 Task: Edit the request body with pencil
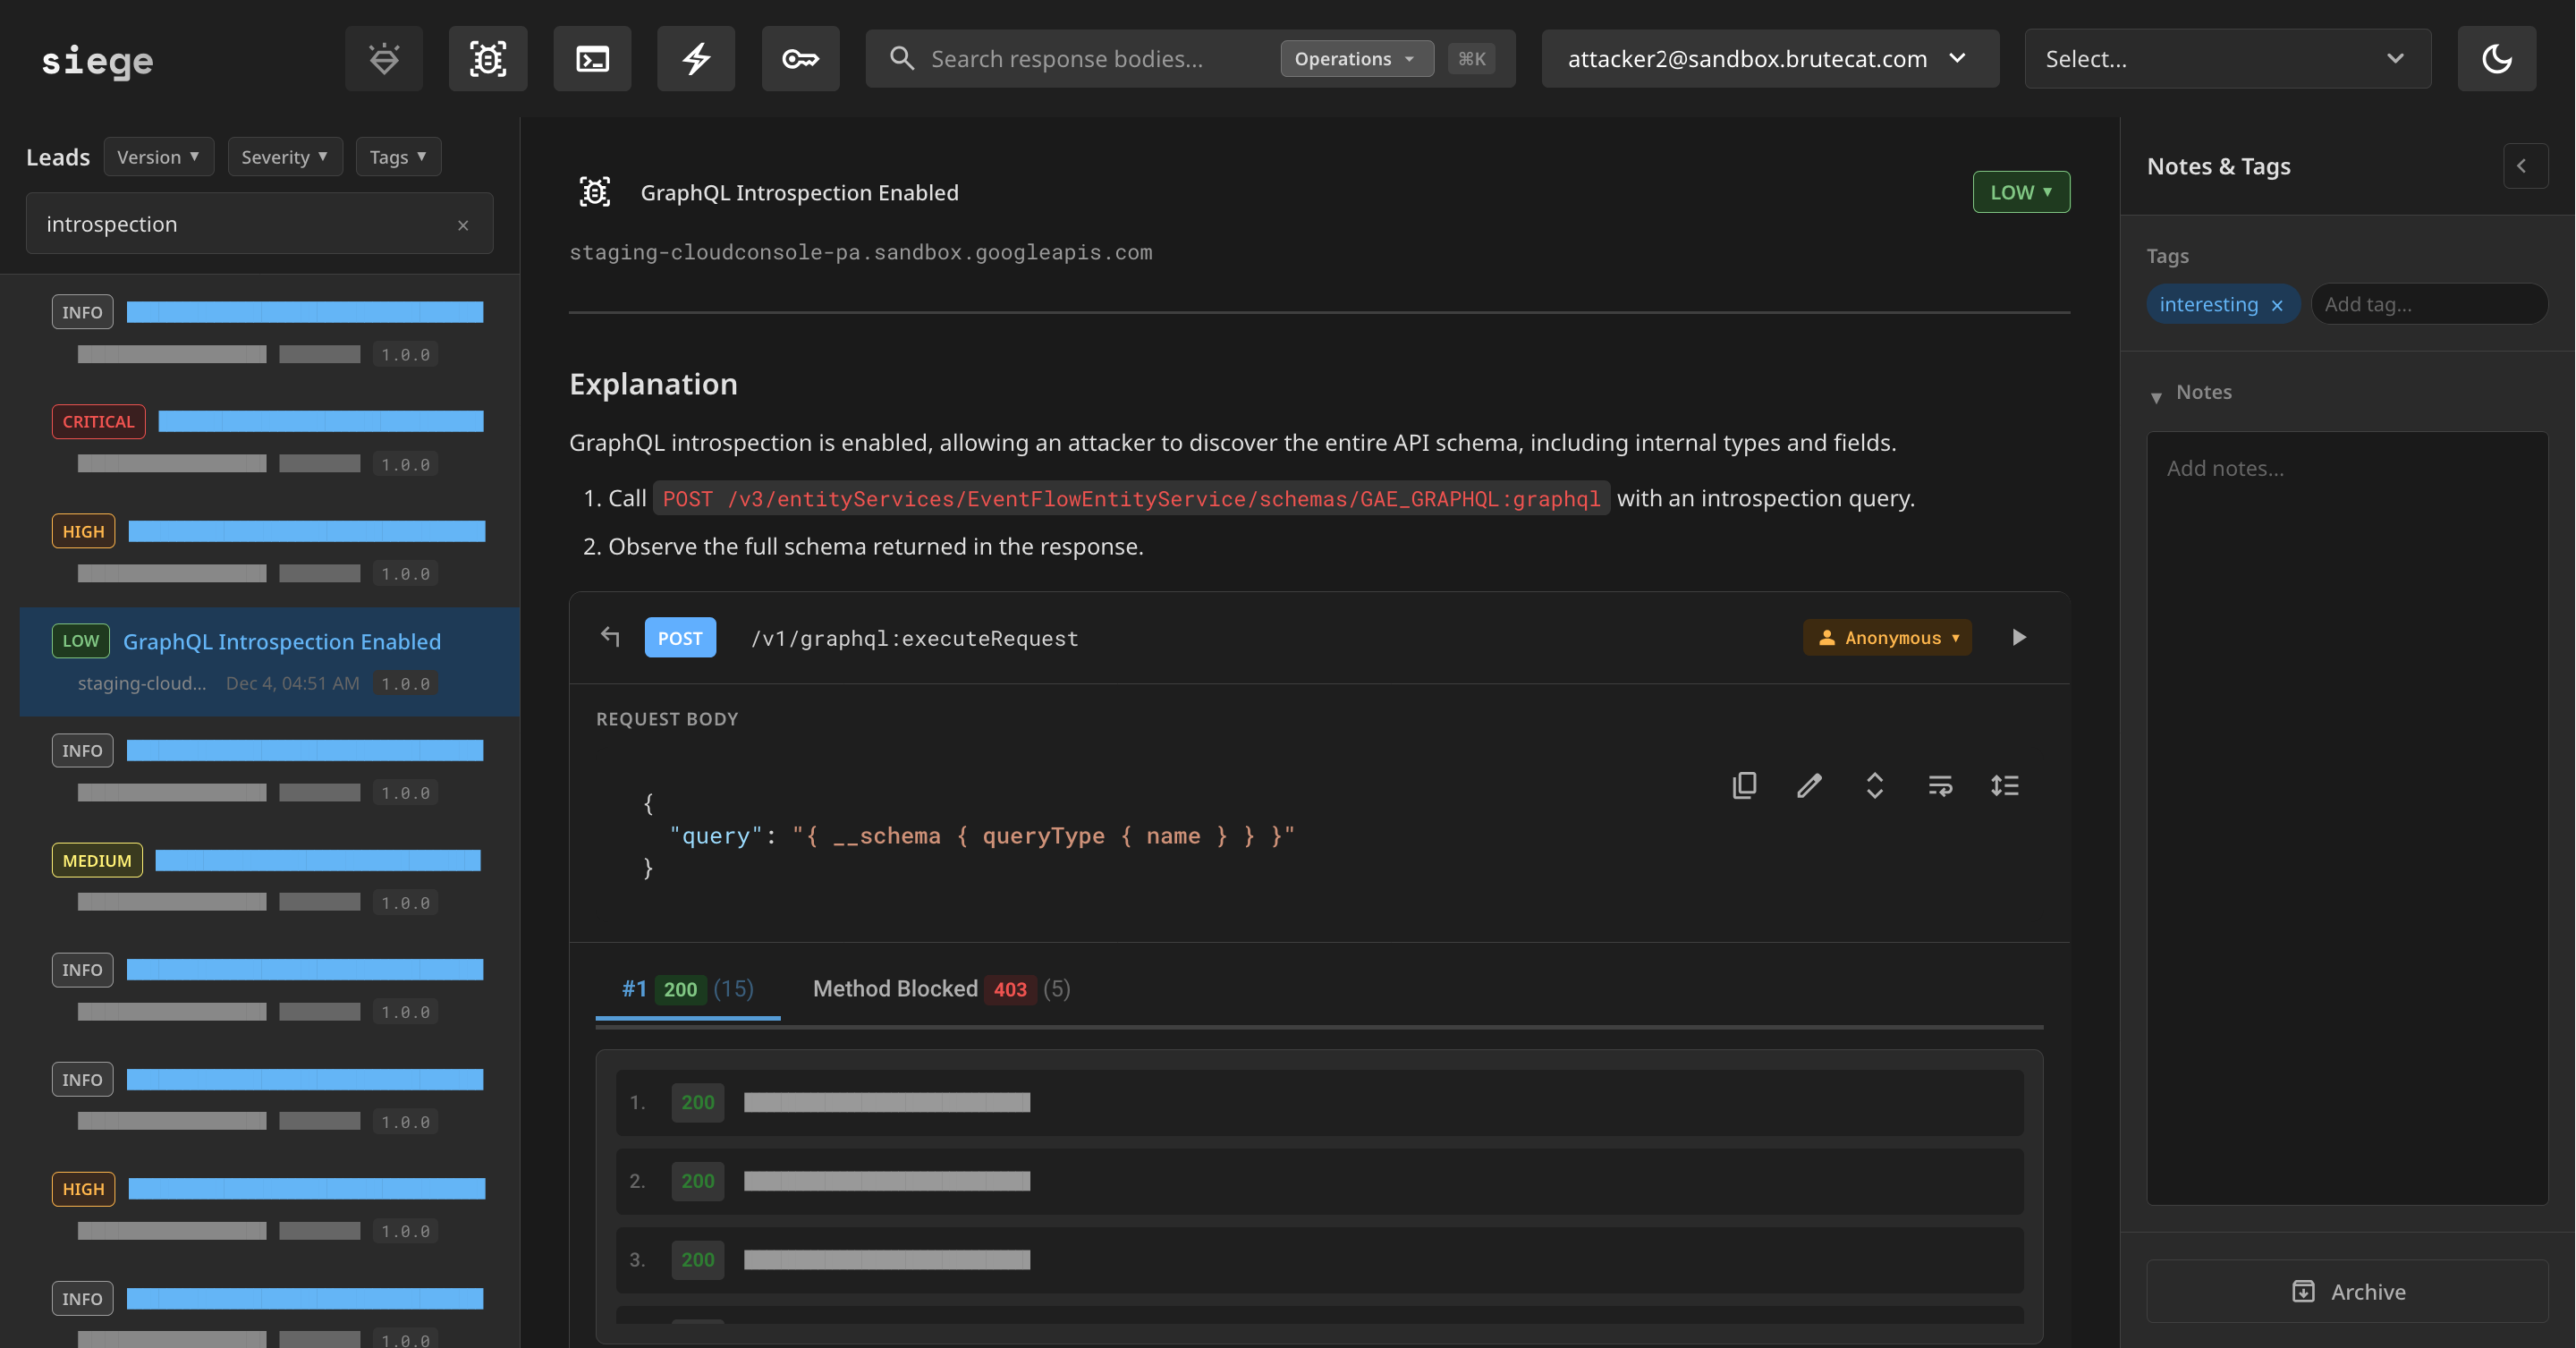click(1809, 786)
